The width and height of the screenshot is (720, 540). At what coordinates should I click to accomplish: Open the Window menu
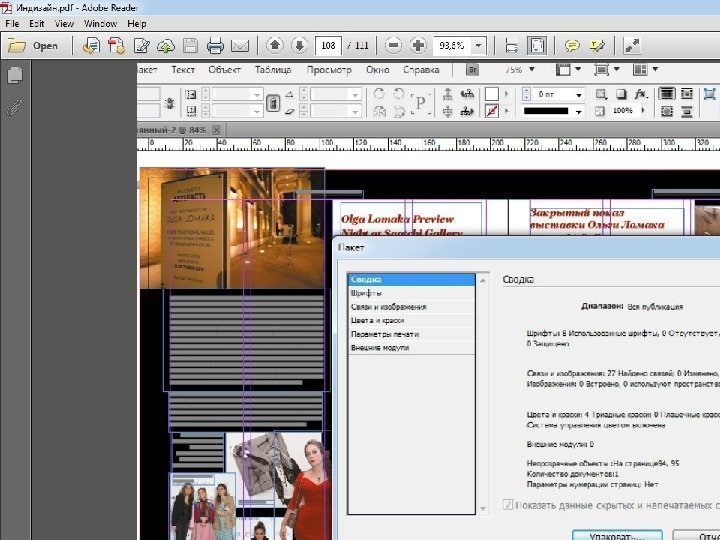coord(100,23)
